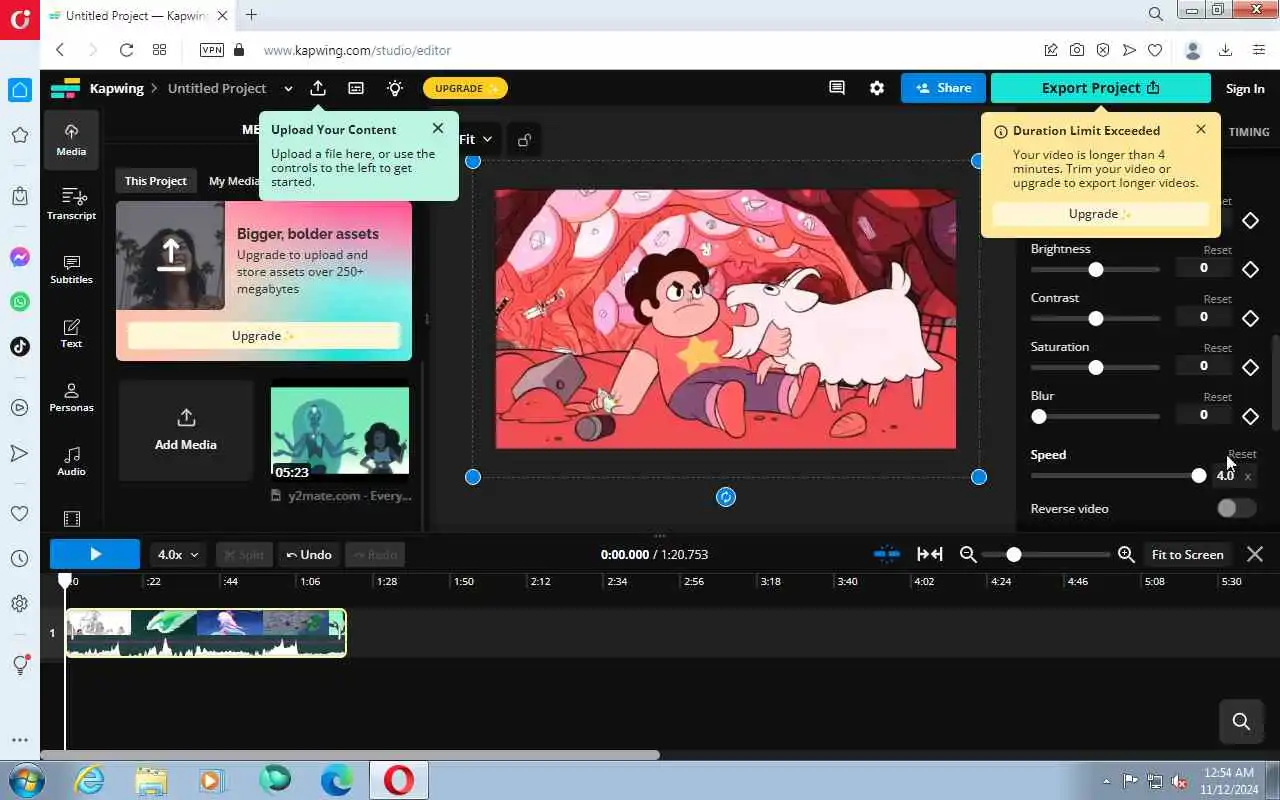Click Upgrade in the Bigger bolder assets card
Viewport: 1280px width, 800px height.
coord(264,336)
